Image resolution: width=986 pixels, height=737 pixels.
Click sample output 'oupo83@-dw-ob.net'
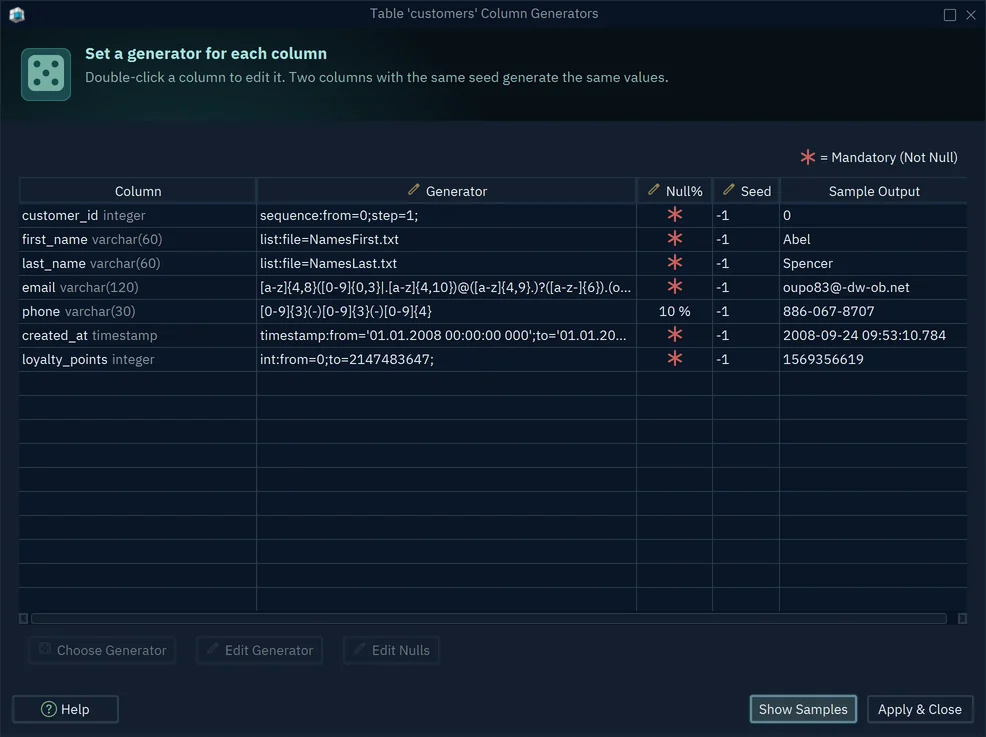[846, 287]
